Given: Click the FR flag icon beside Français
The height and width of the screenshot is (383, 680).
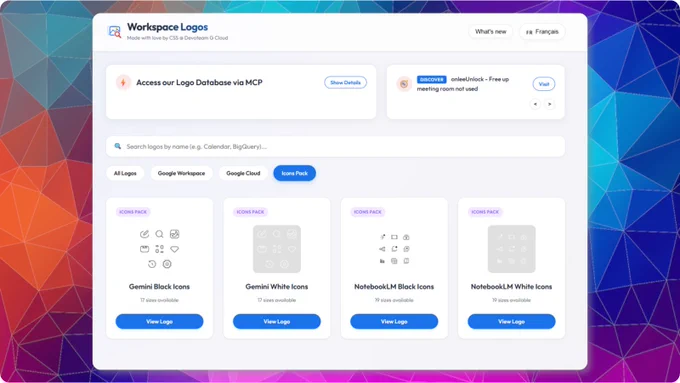Looking at the screenshot, I should click(x=529, y=32).
